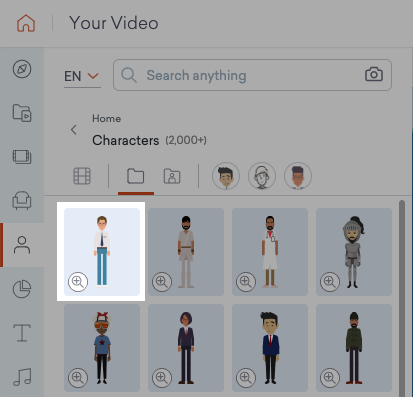Choose the line-art character style avatar
The image size is (413, 397).
pyautogui.click(x=262, y=176)
